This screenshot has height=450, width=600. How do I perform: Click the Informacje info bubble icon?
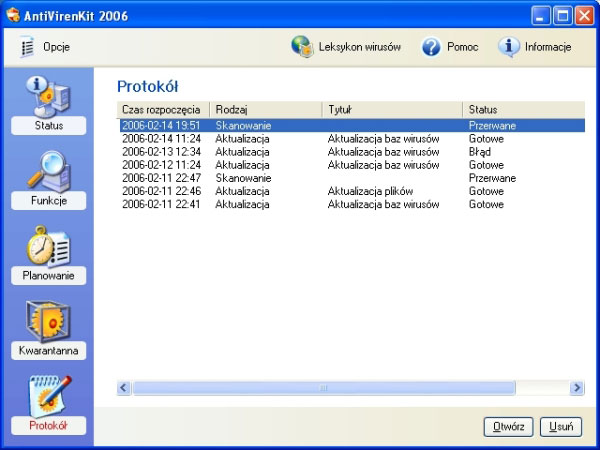[509, 47]
